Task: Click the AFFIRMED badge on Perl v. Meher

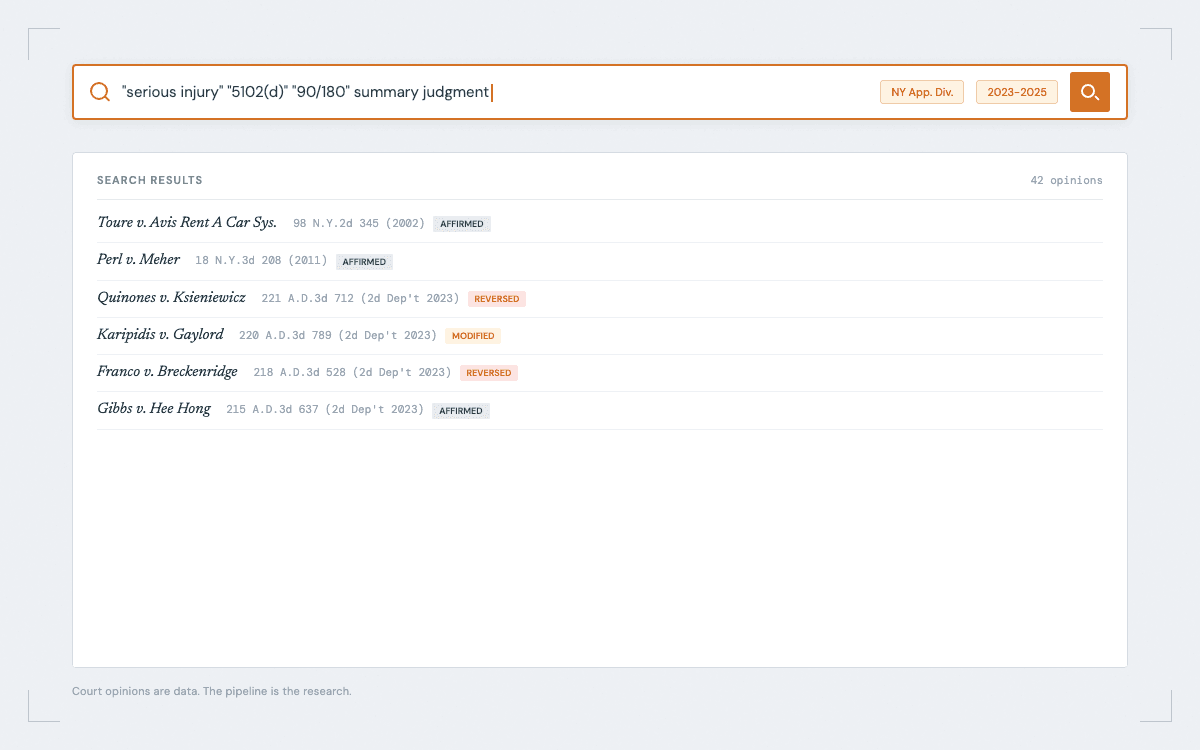Action: pyautogui.click(x=364, y=261)
